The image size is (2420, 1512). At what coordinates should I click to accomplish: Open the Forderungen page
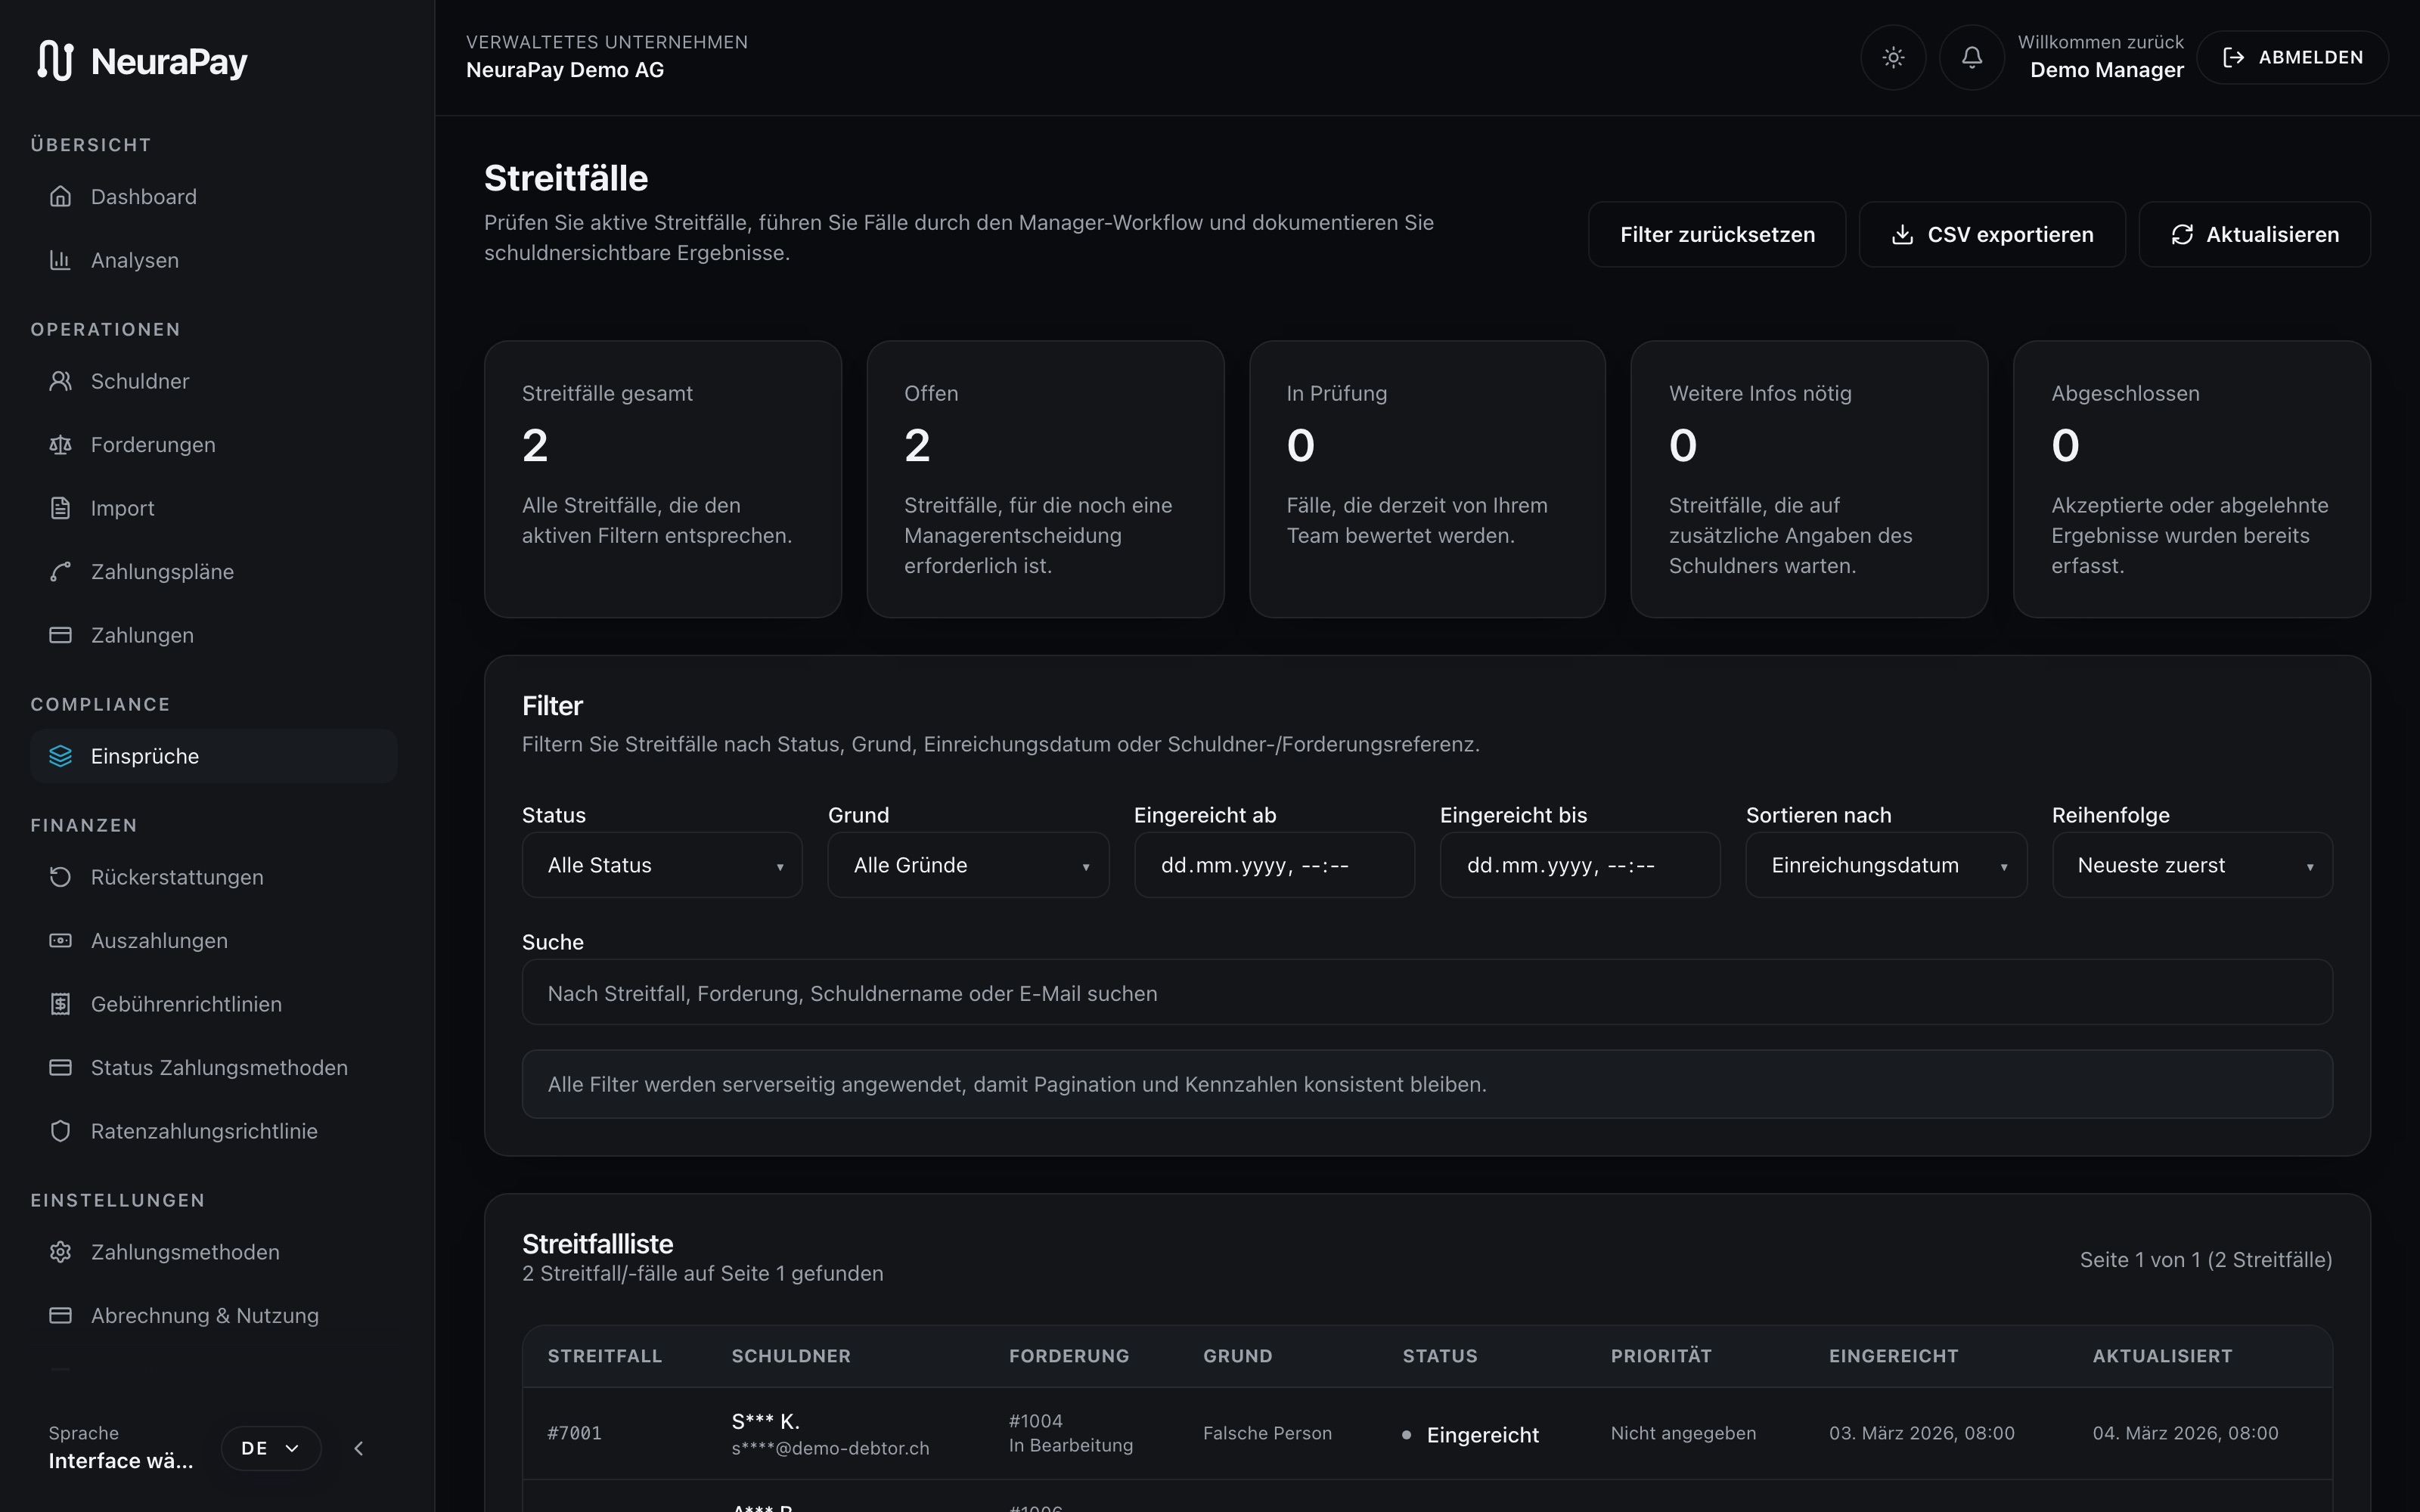214,445
